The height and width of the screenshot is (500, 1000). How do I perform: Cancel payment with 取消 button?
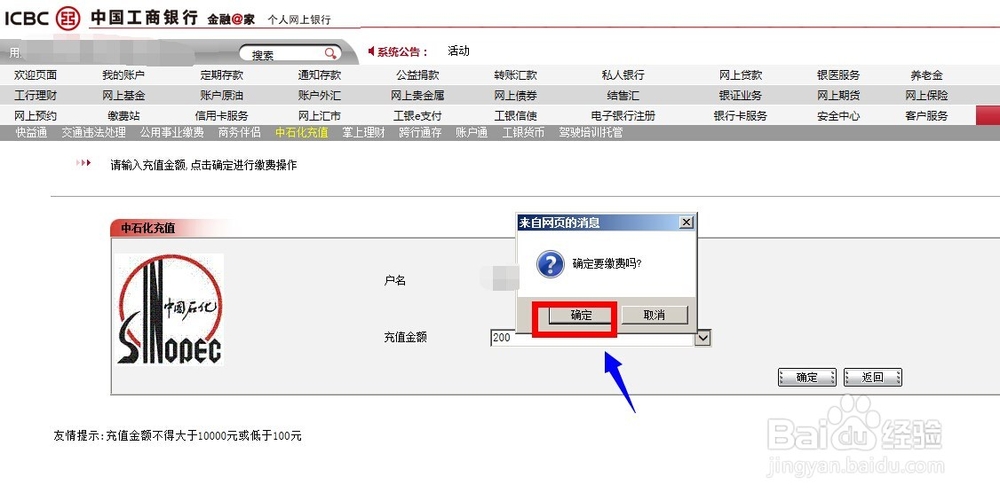(x=654, y=315)
